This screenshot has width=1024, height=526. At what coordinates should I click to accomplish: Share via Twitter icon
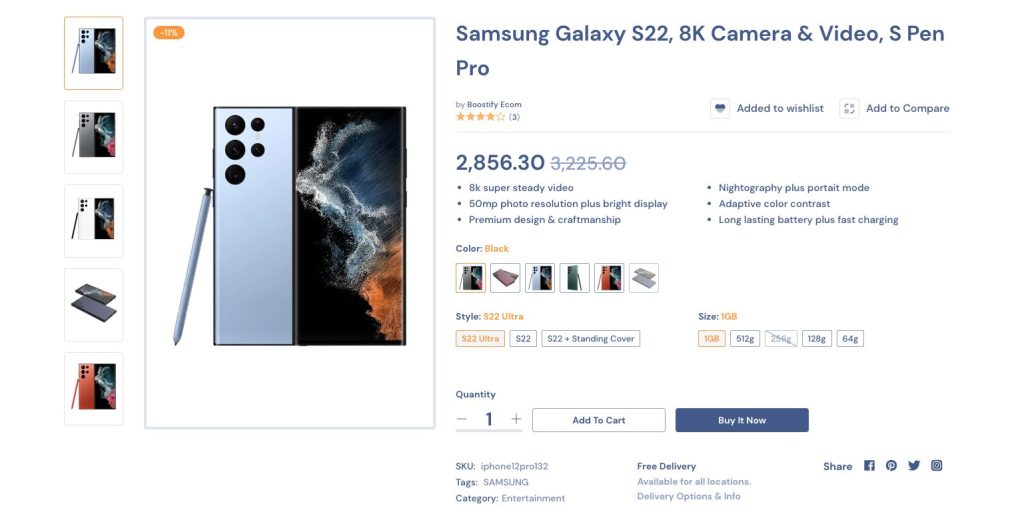click(x=914, y=465)
